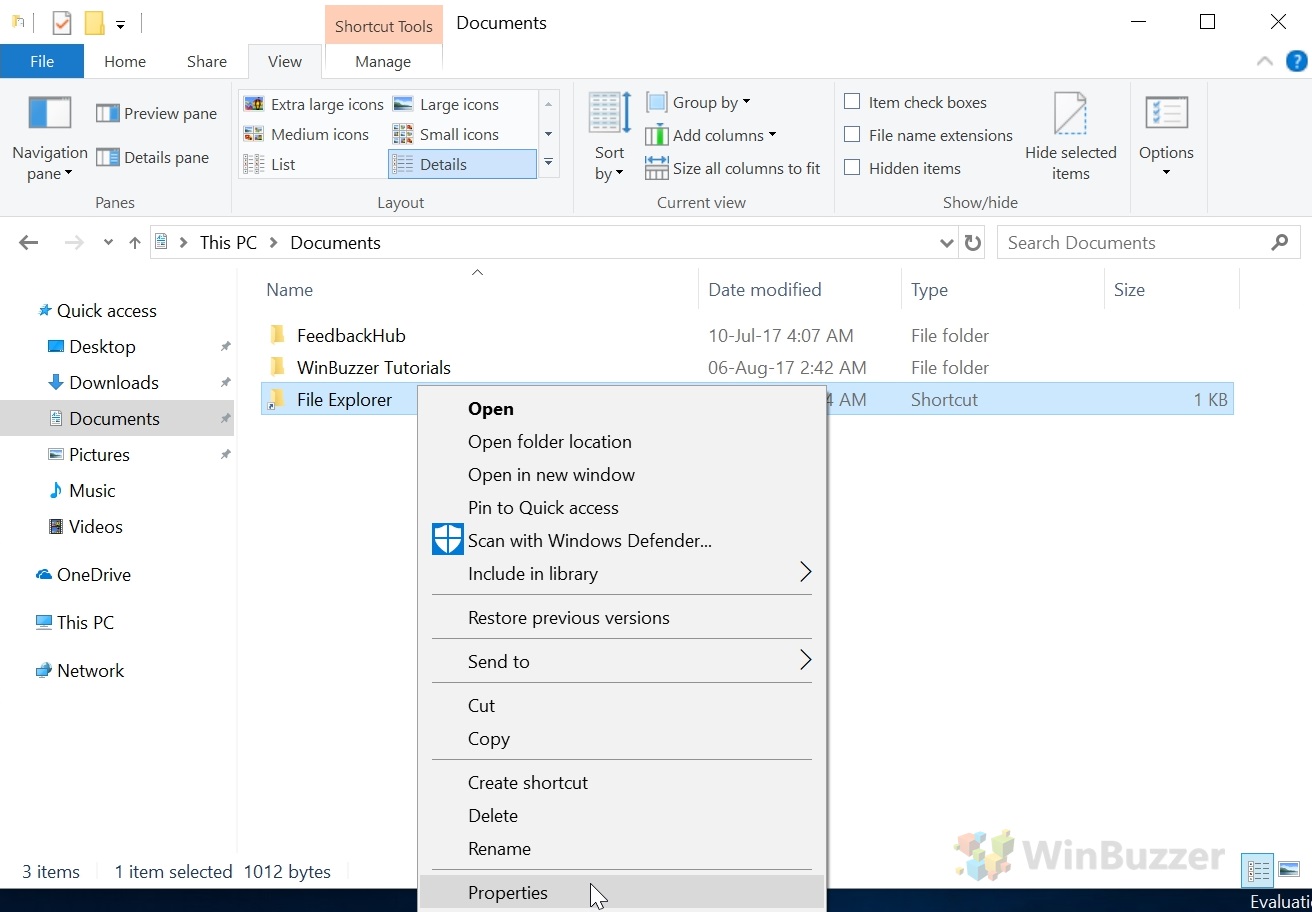Select This PC in the navigation pane

(85, 623)
